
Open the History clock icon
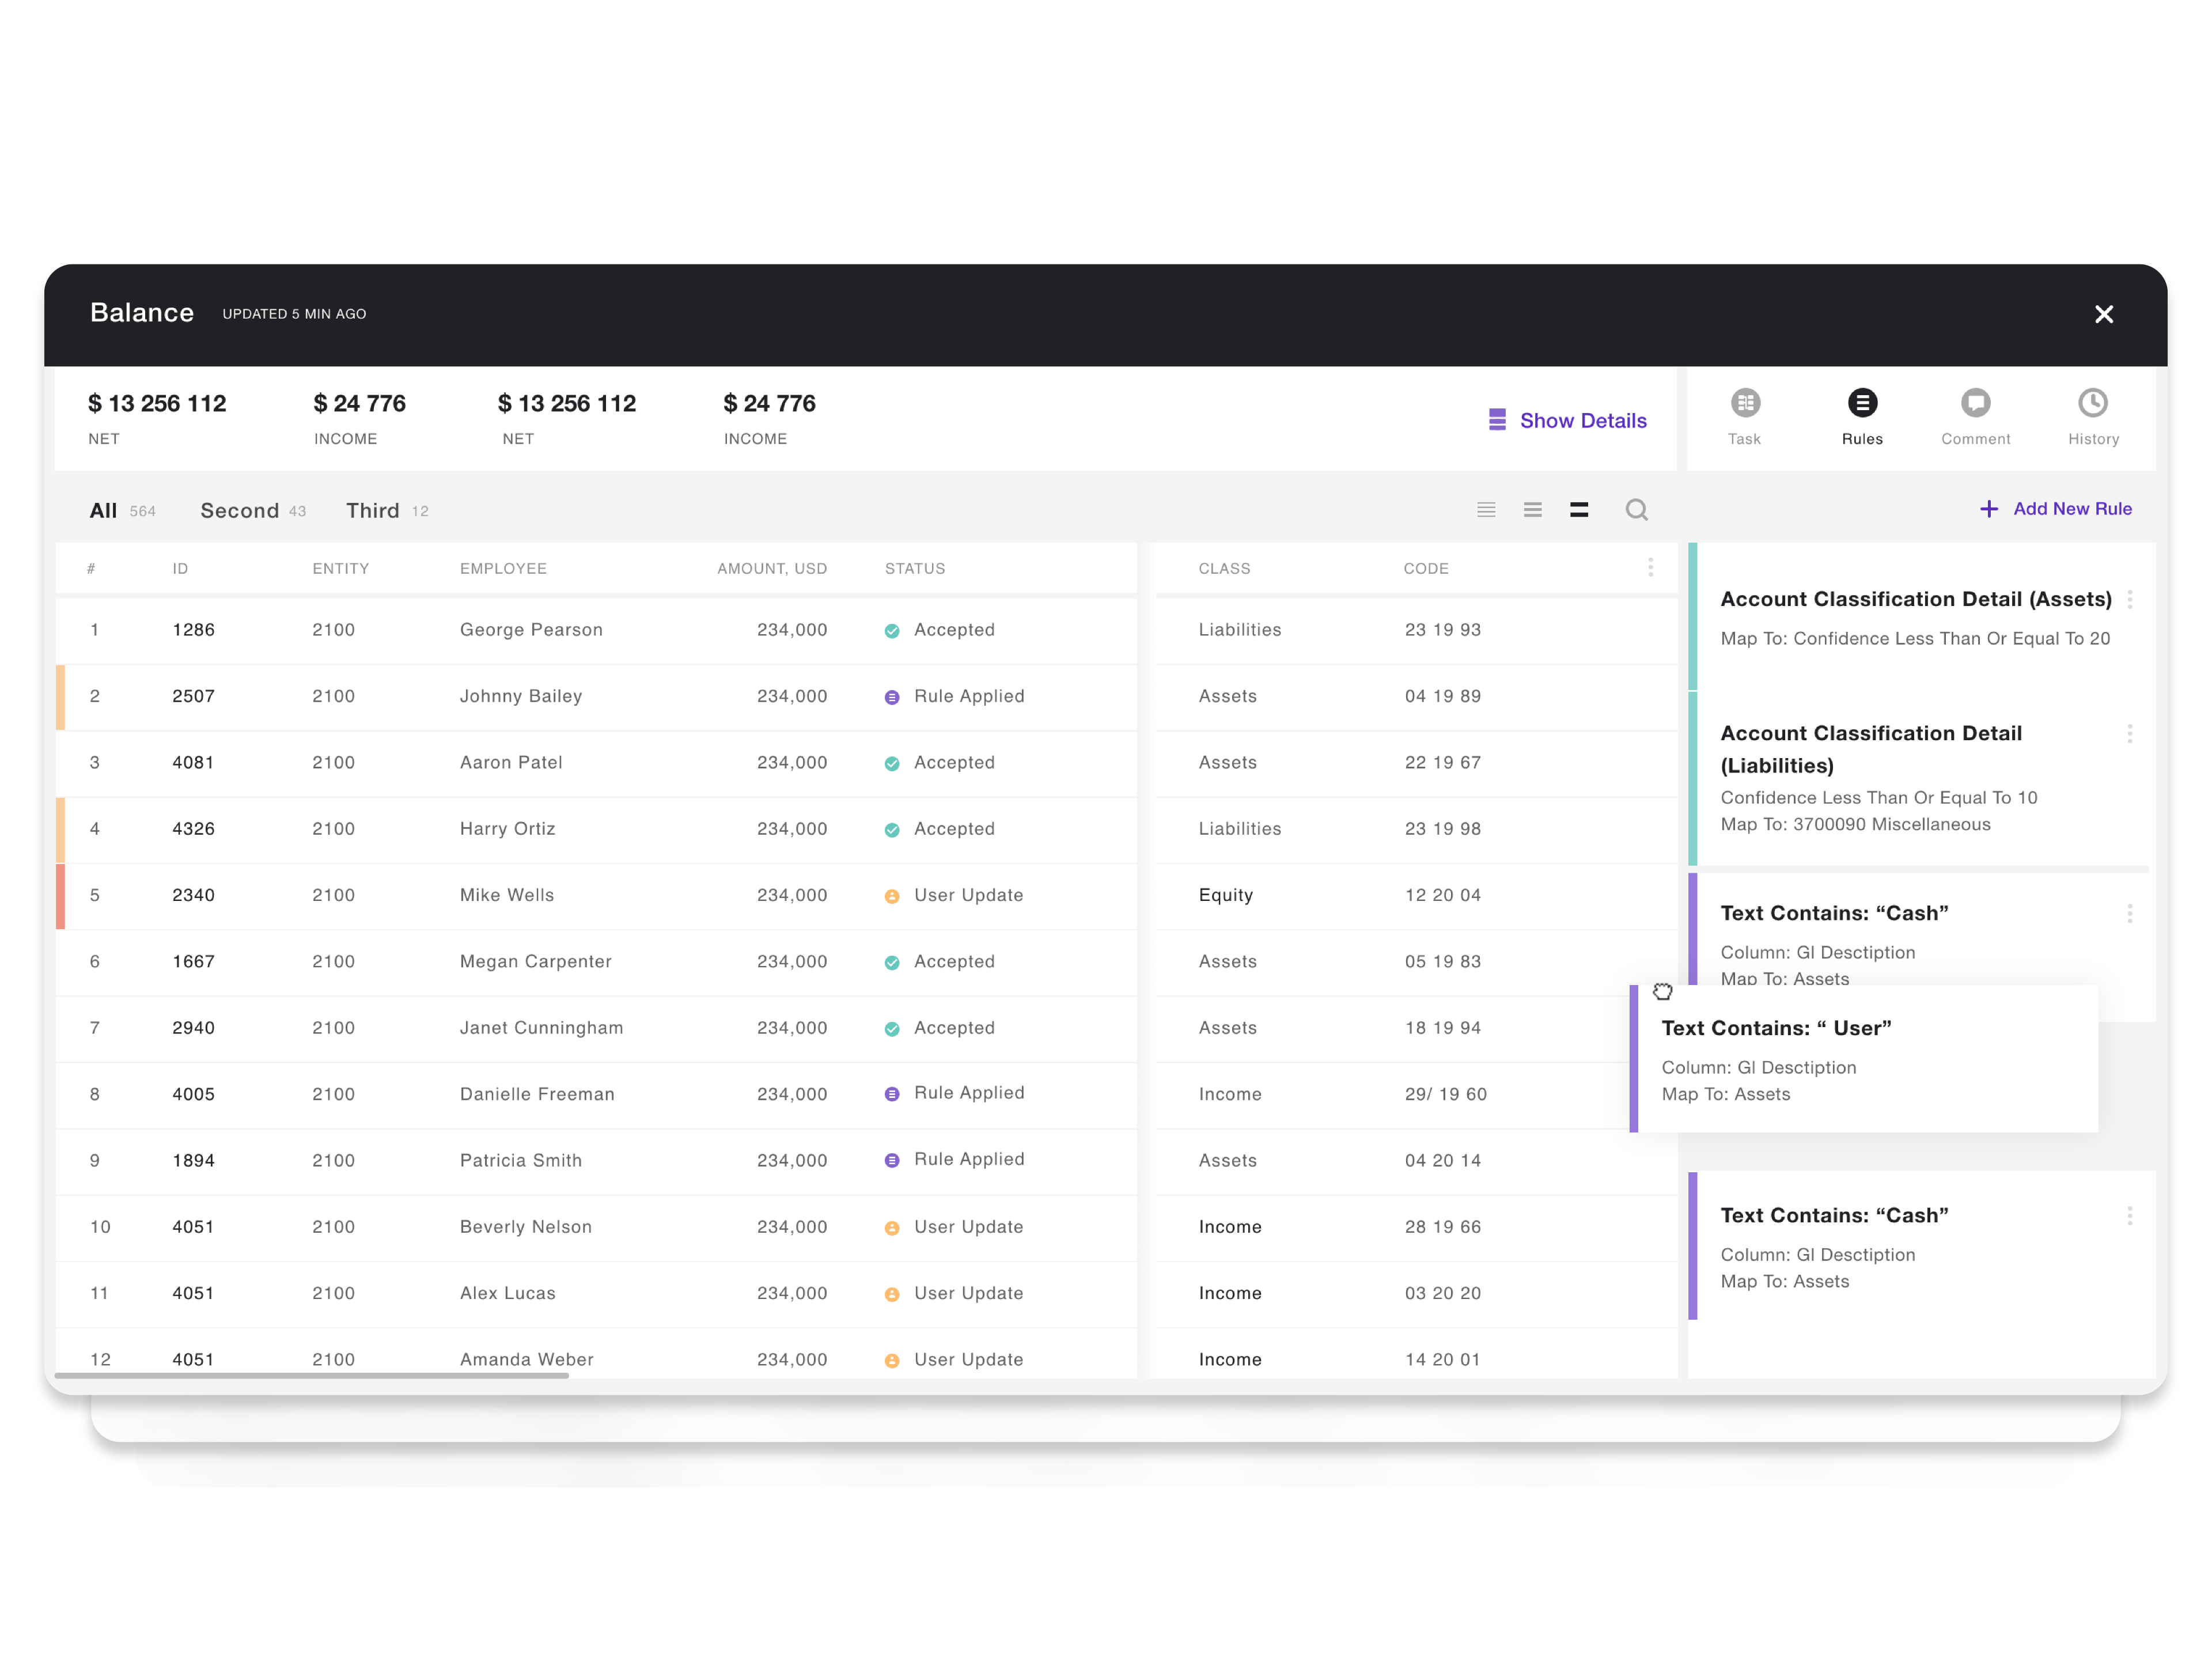[x=2092, y=403]
